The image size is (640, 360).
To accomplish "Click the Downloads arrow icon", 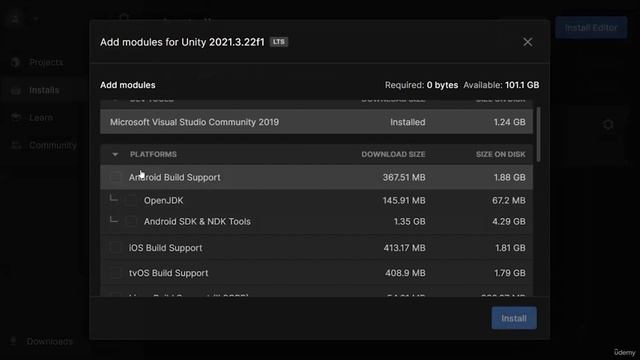I will click(x=13, y=341).
